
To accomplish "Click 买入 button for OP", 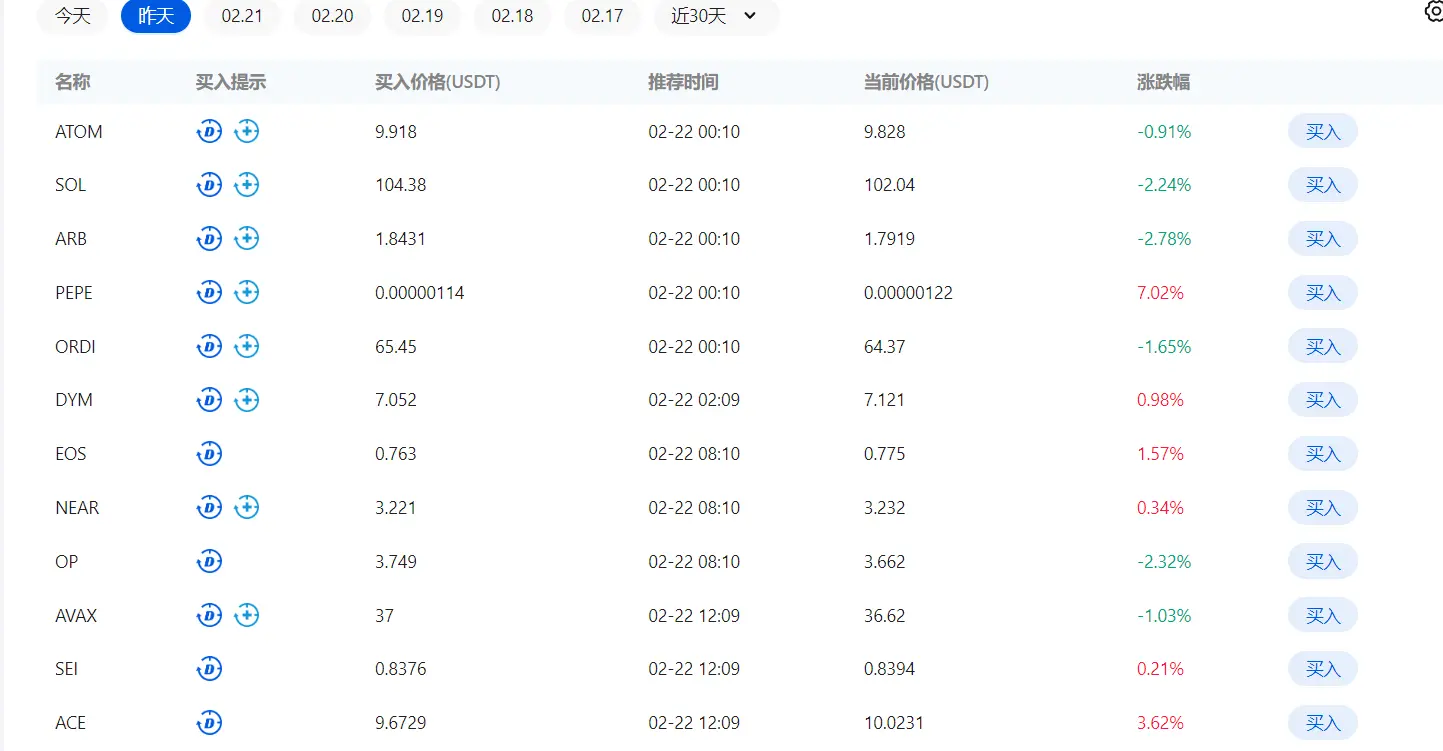I will click(x=1322, y=562).
